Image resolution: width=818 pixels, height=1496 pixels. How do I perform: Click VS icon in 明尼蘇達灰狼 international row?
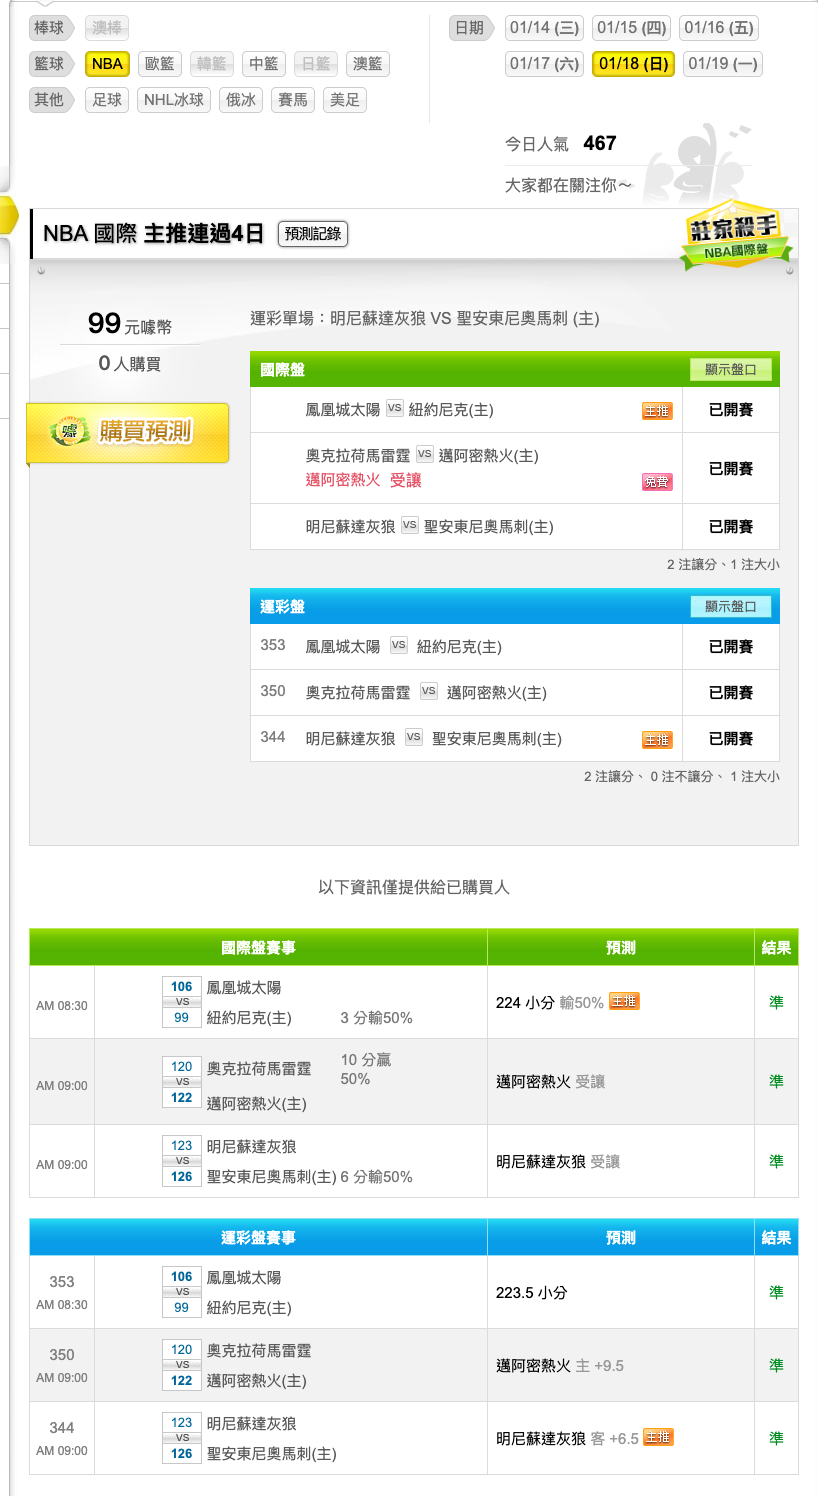tap(410, 526)
